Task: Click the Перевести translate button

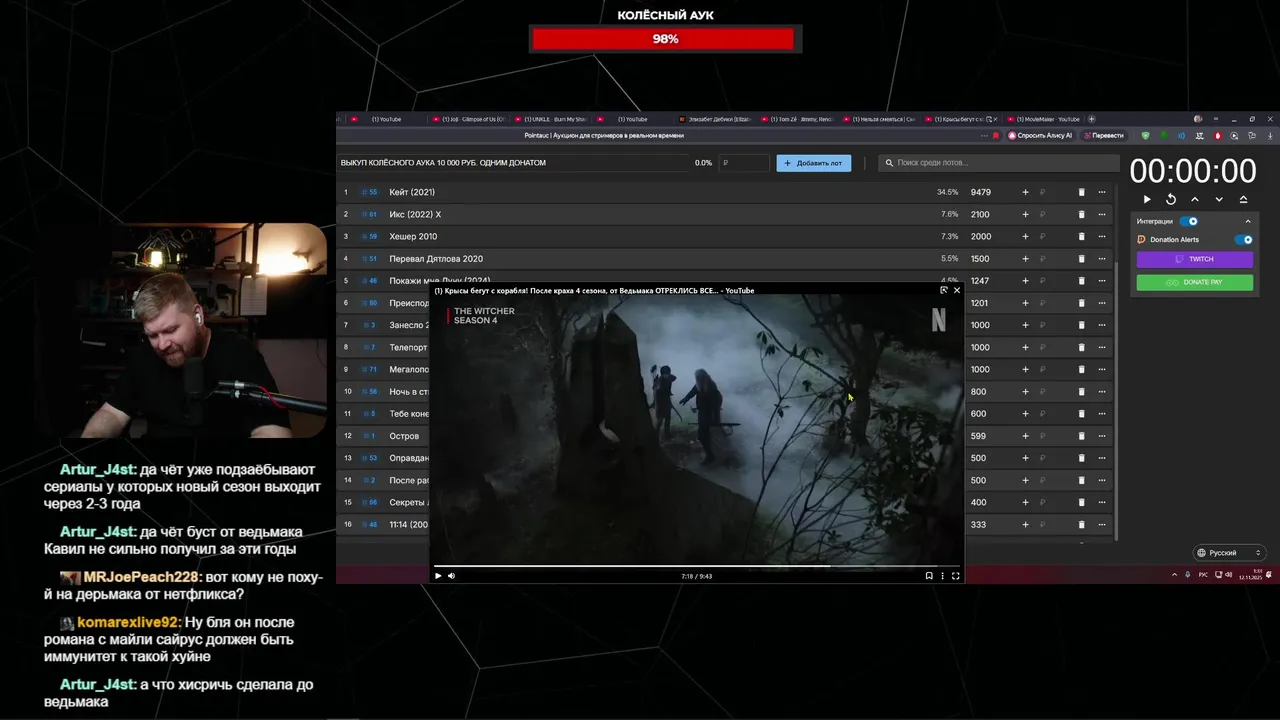Action: tap(1103, 135)
